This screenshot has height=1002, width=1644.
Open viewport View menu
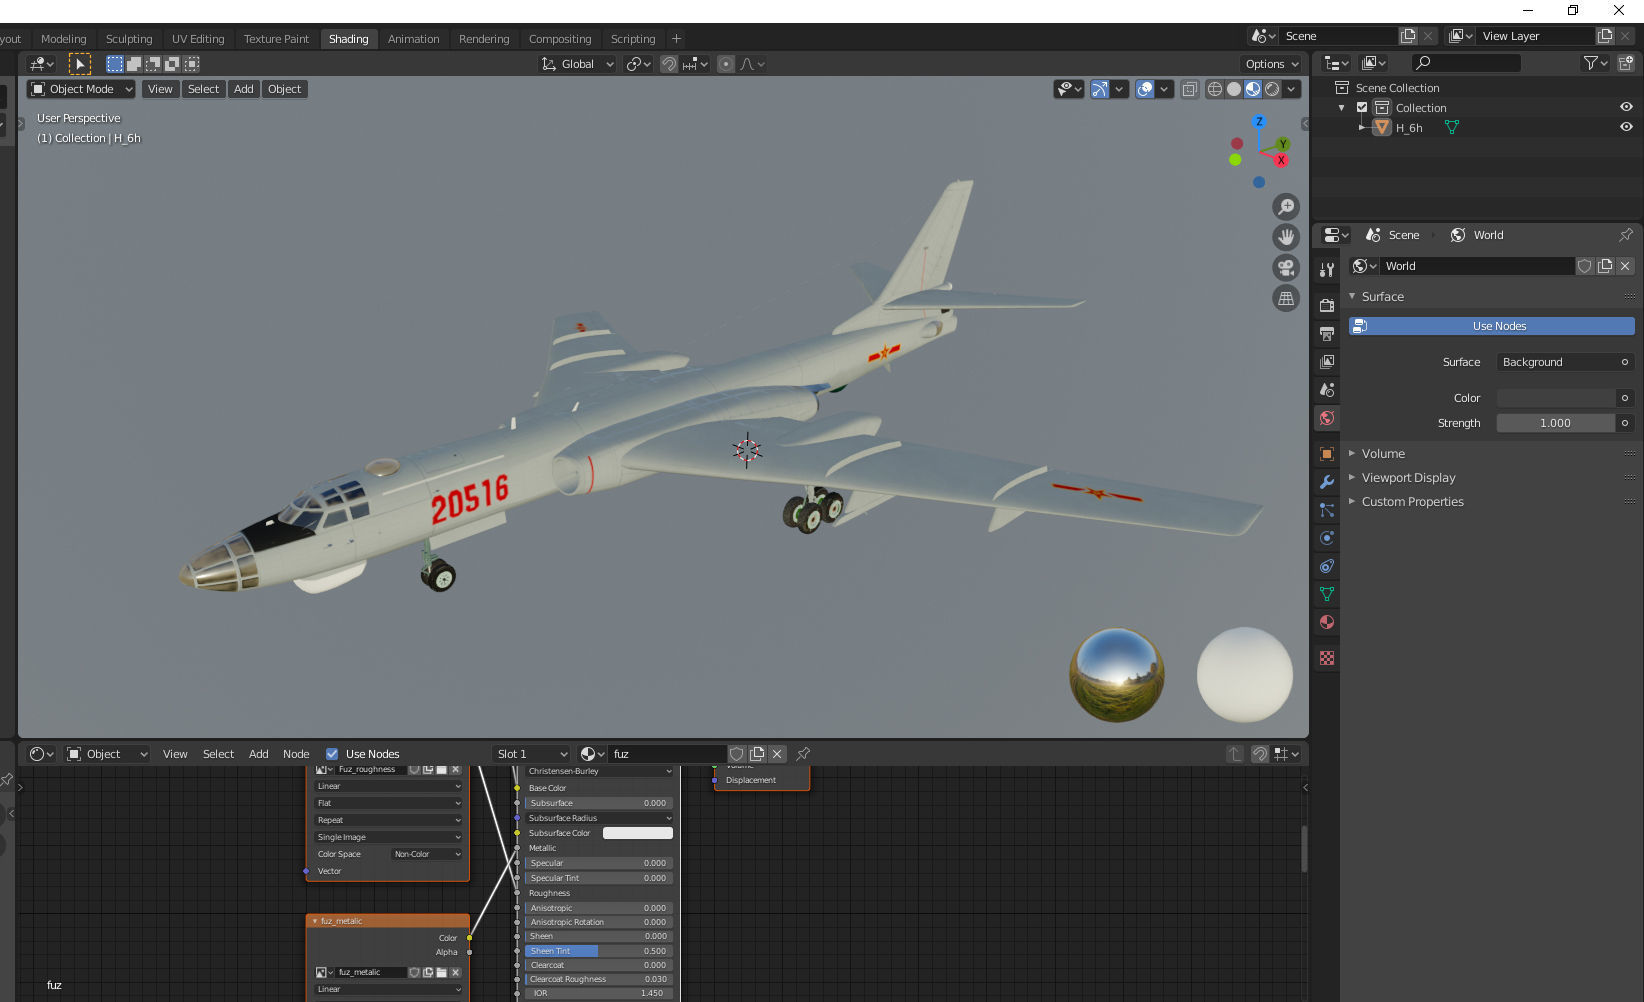[160, 89]
